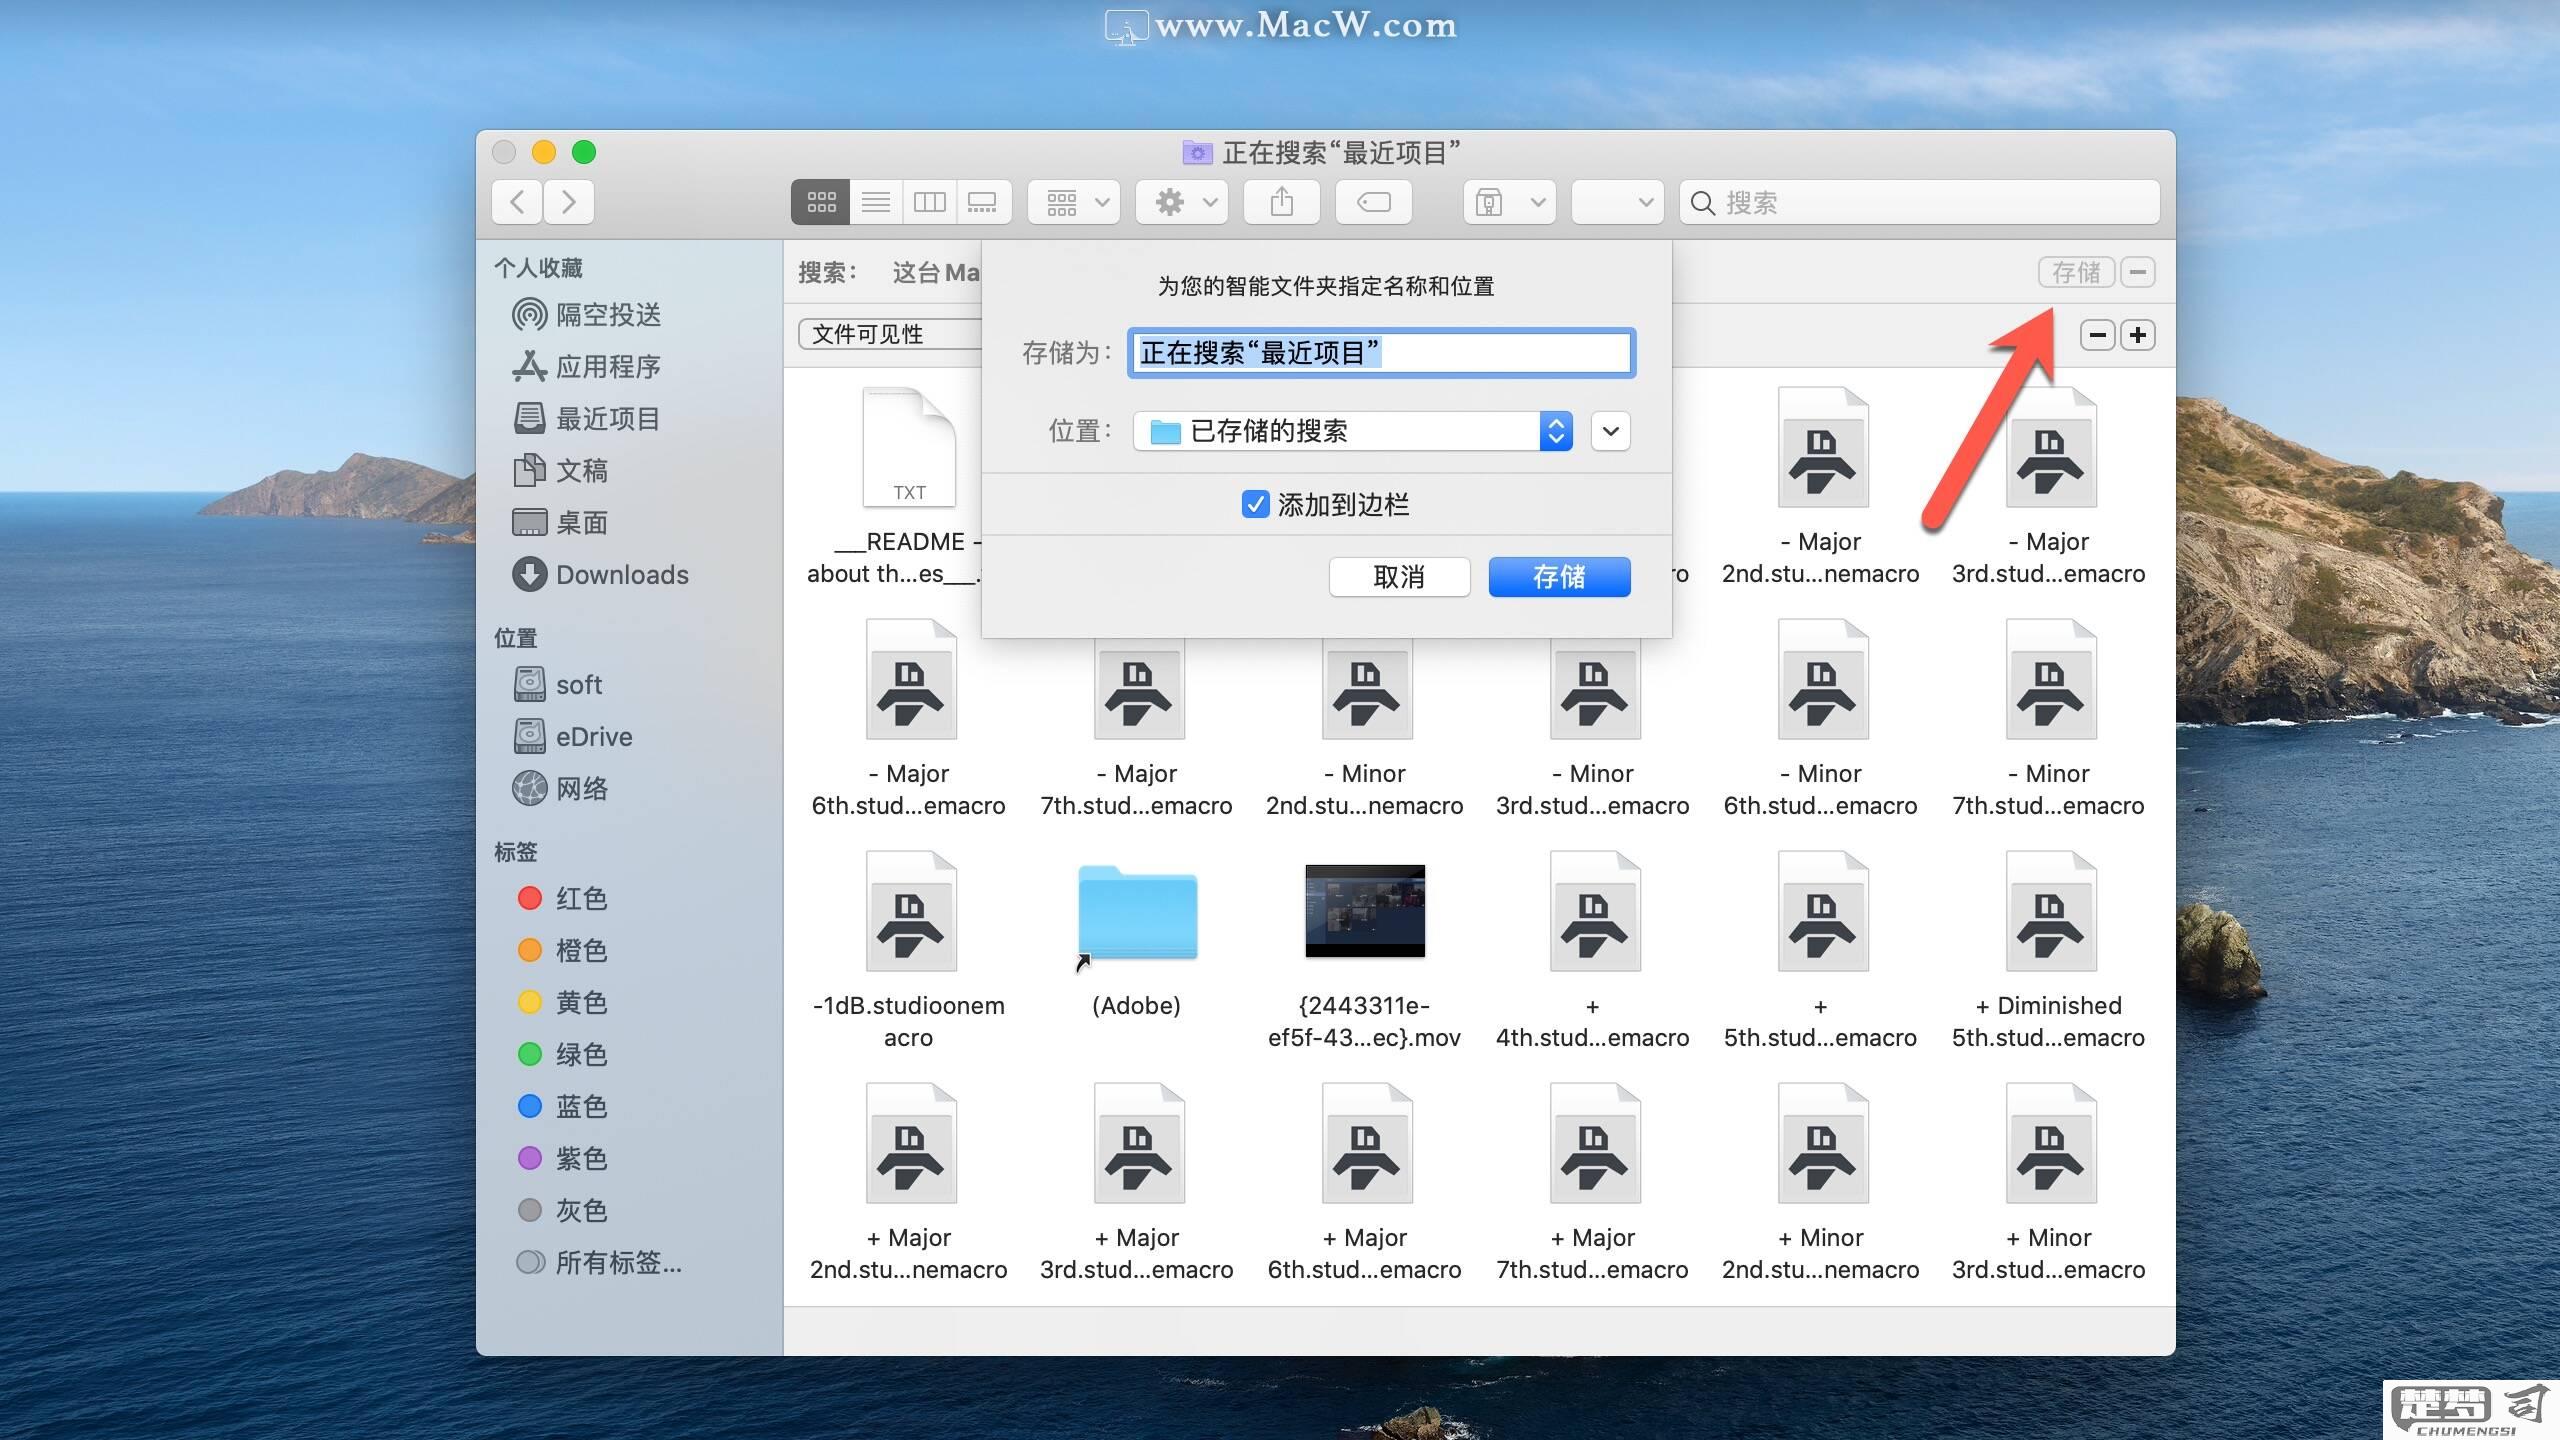The width and height of the screenshot is (2560, 1440).
Task: Show 所有标签 in sidebar
Action: tap(598, 1263)
